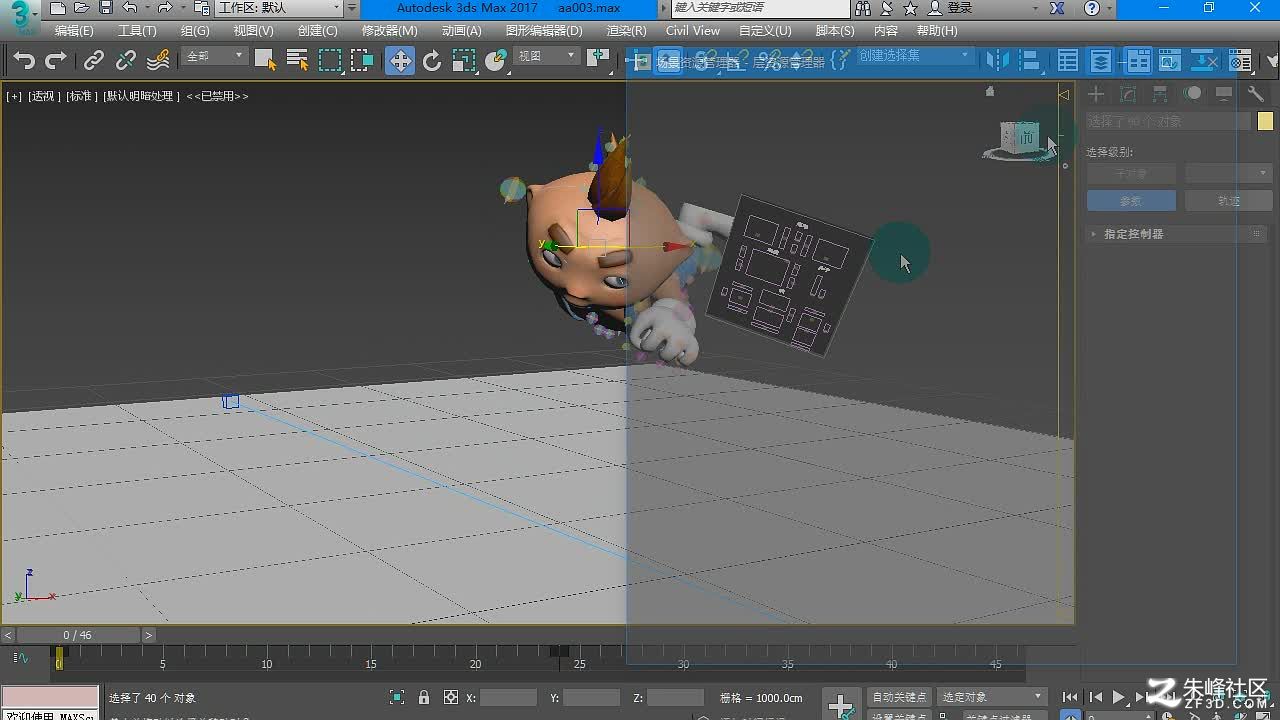This screenshot has width=1280, height=720.
Task: Open the Hierarchy command panel tab
Action: tap(1160, 94)
